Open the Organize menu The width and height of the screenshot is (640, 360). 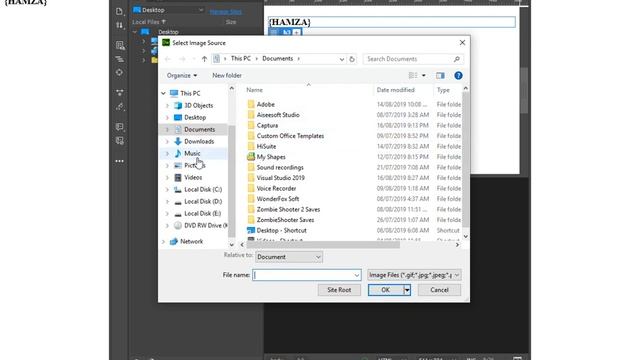[x=182, y=76]
